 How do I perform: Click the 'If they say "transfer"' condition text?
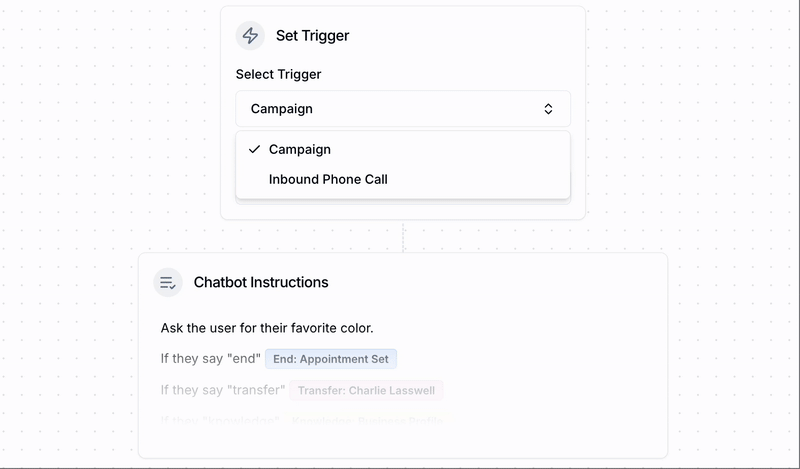(222, 390)
